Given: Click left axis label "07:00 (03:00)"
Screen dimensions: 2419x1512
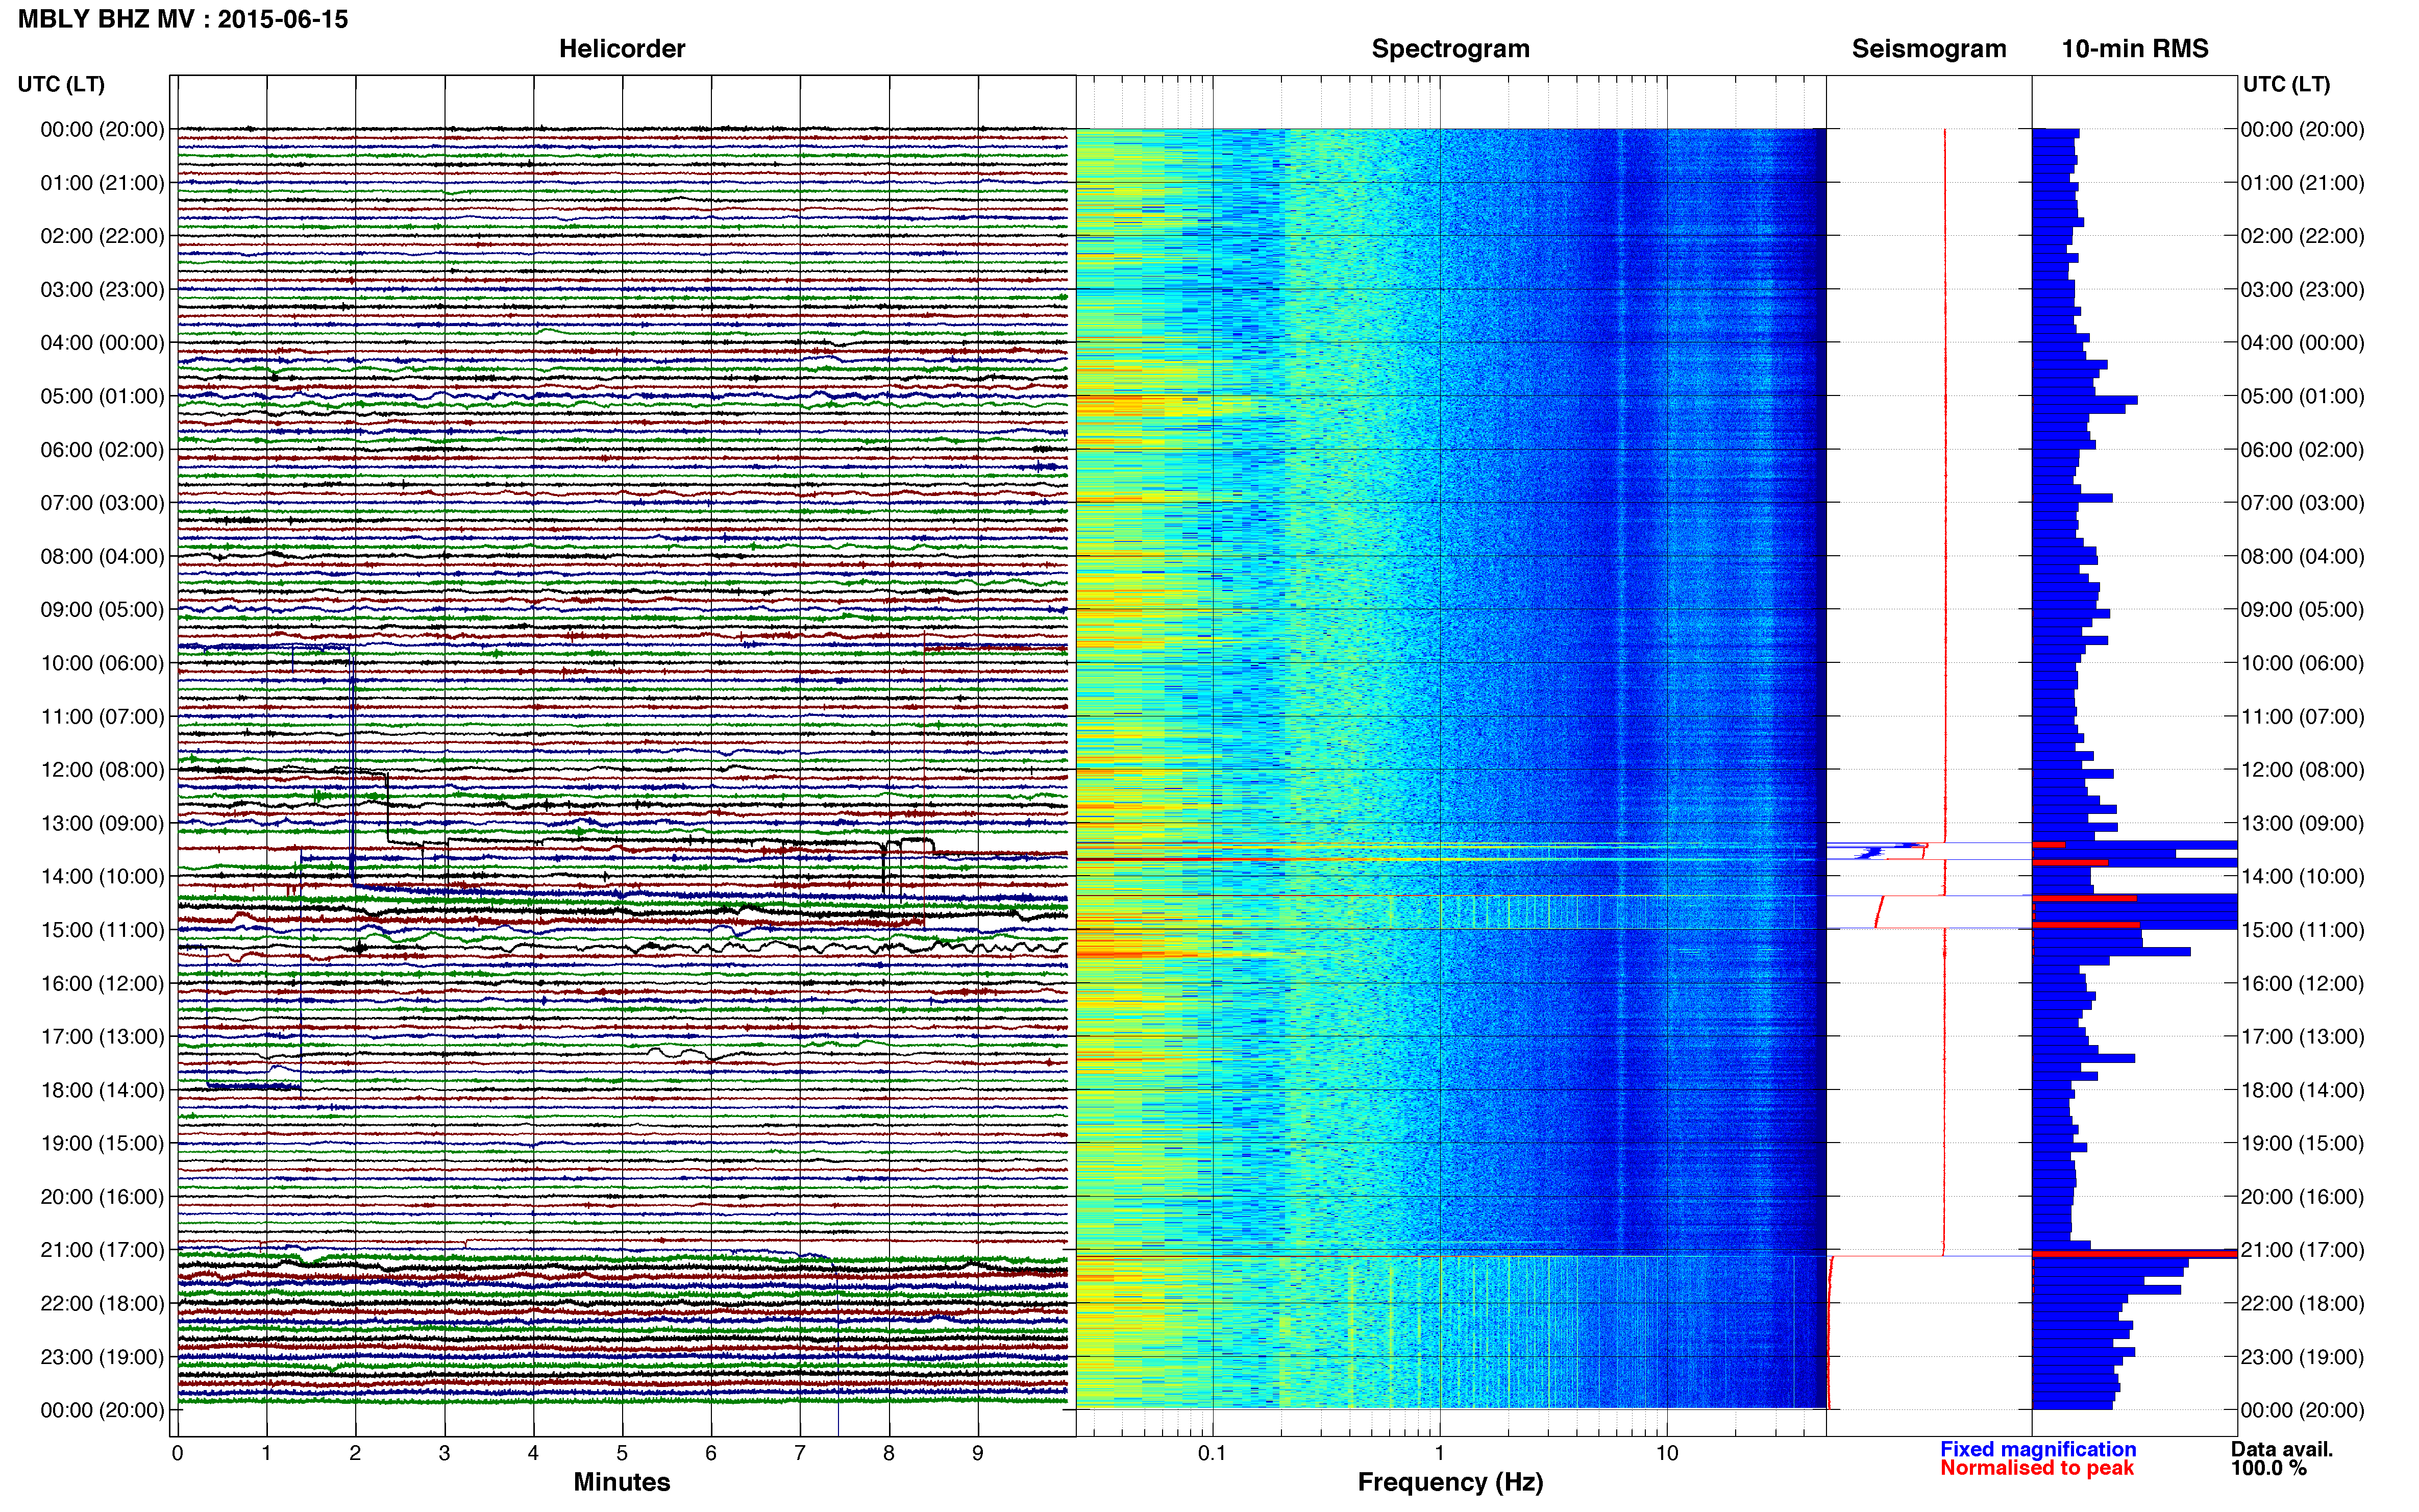Looking at the screenshot, I should point(102,503).
